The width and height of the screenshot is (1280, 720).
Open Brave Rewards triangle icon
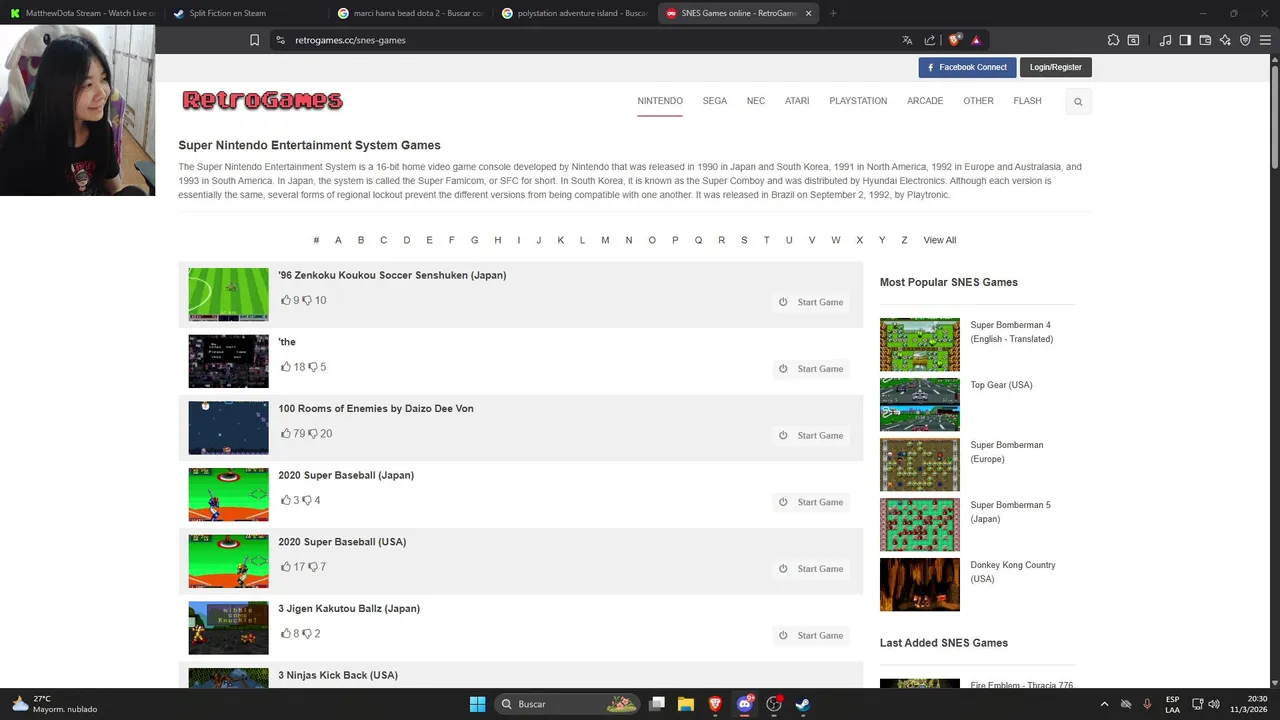(976, 40)
